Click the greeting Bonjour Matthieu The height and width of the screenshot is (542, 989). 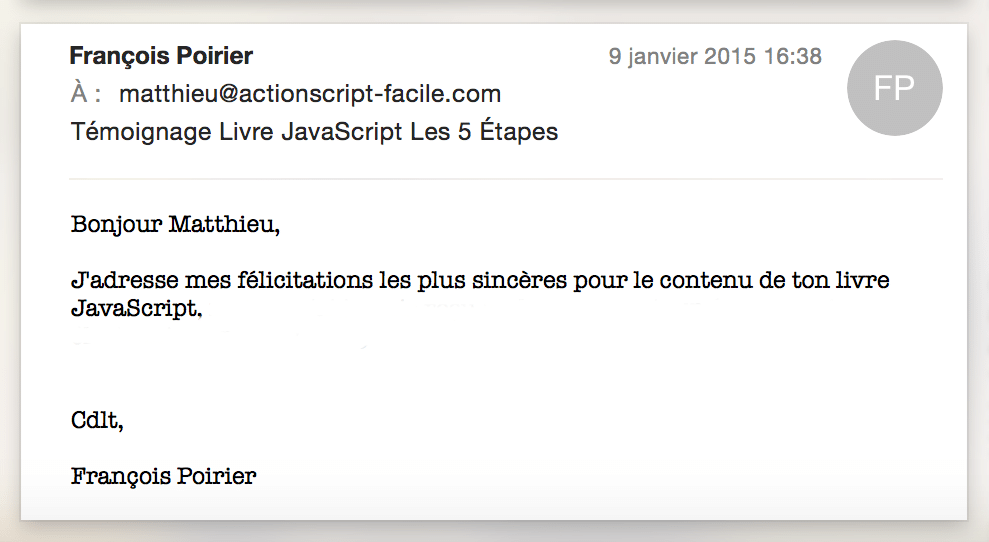point(175,225)
